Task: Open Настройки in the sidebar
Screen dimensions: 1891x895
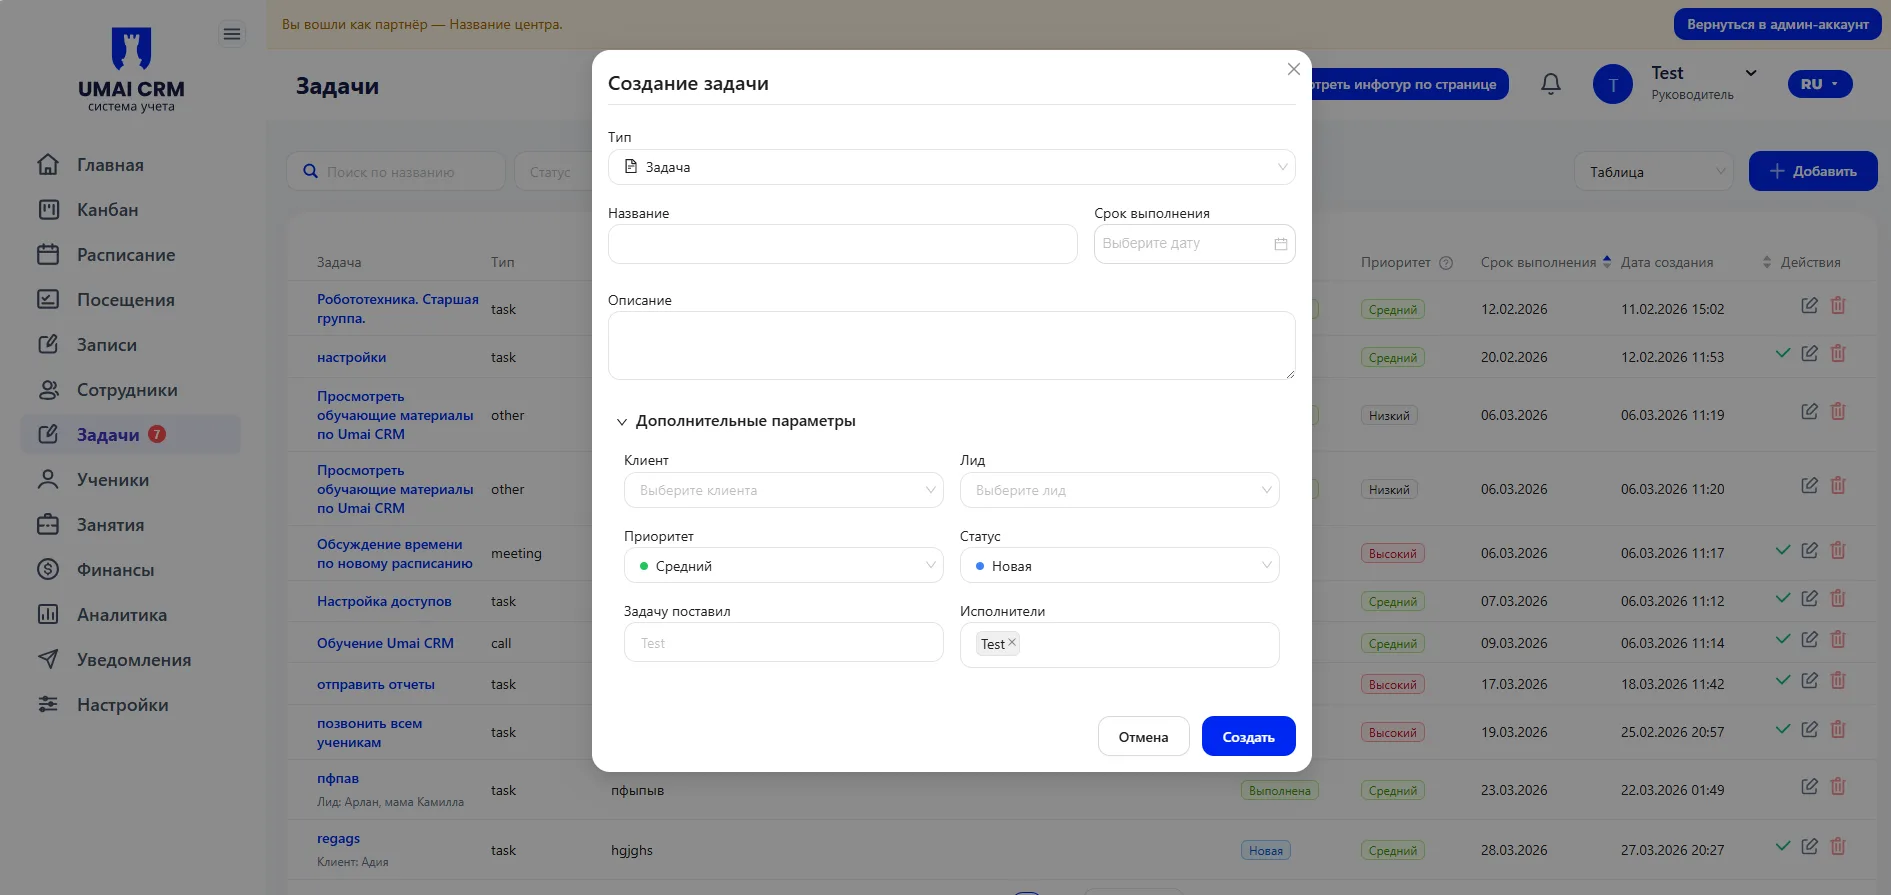Action: pyautogui.click(x=130, y=705)
